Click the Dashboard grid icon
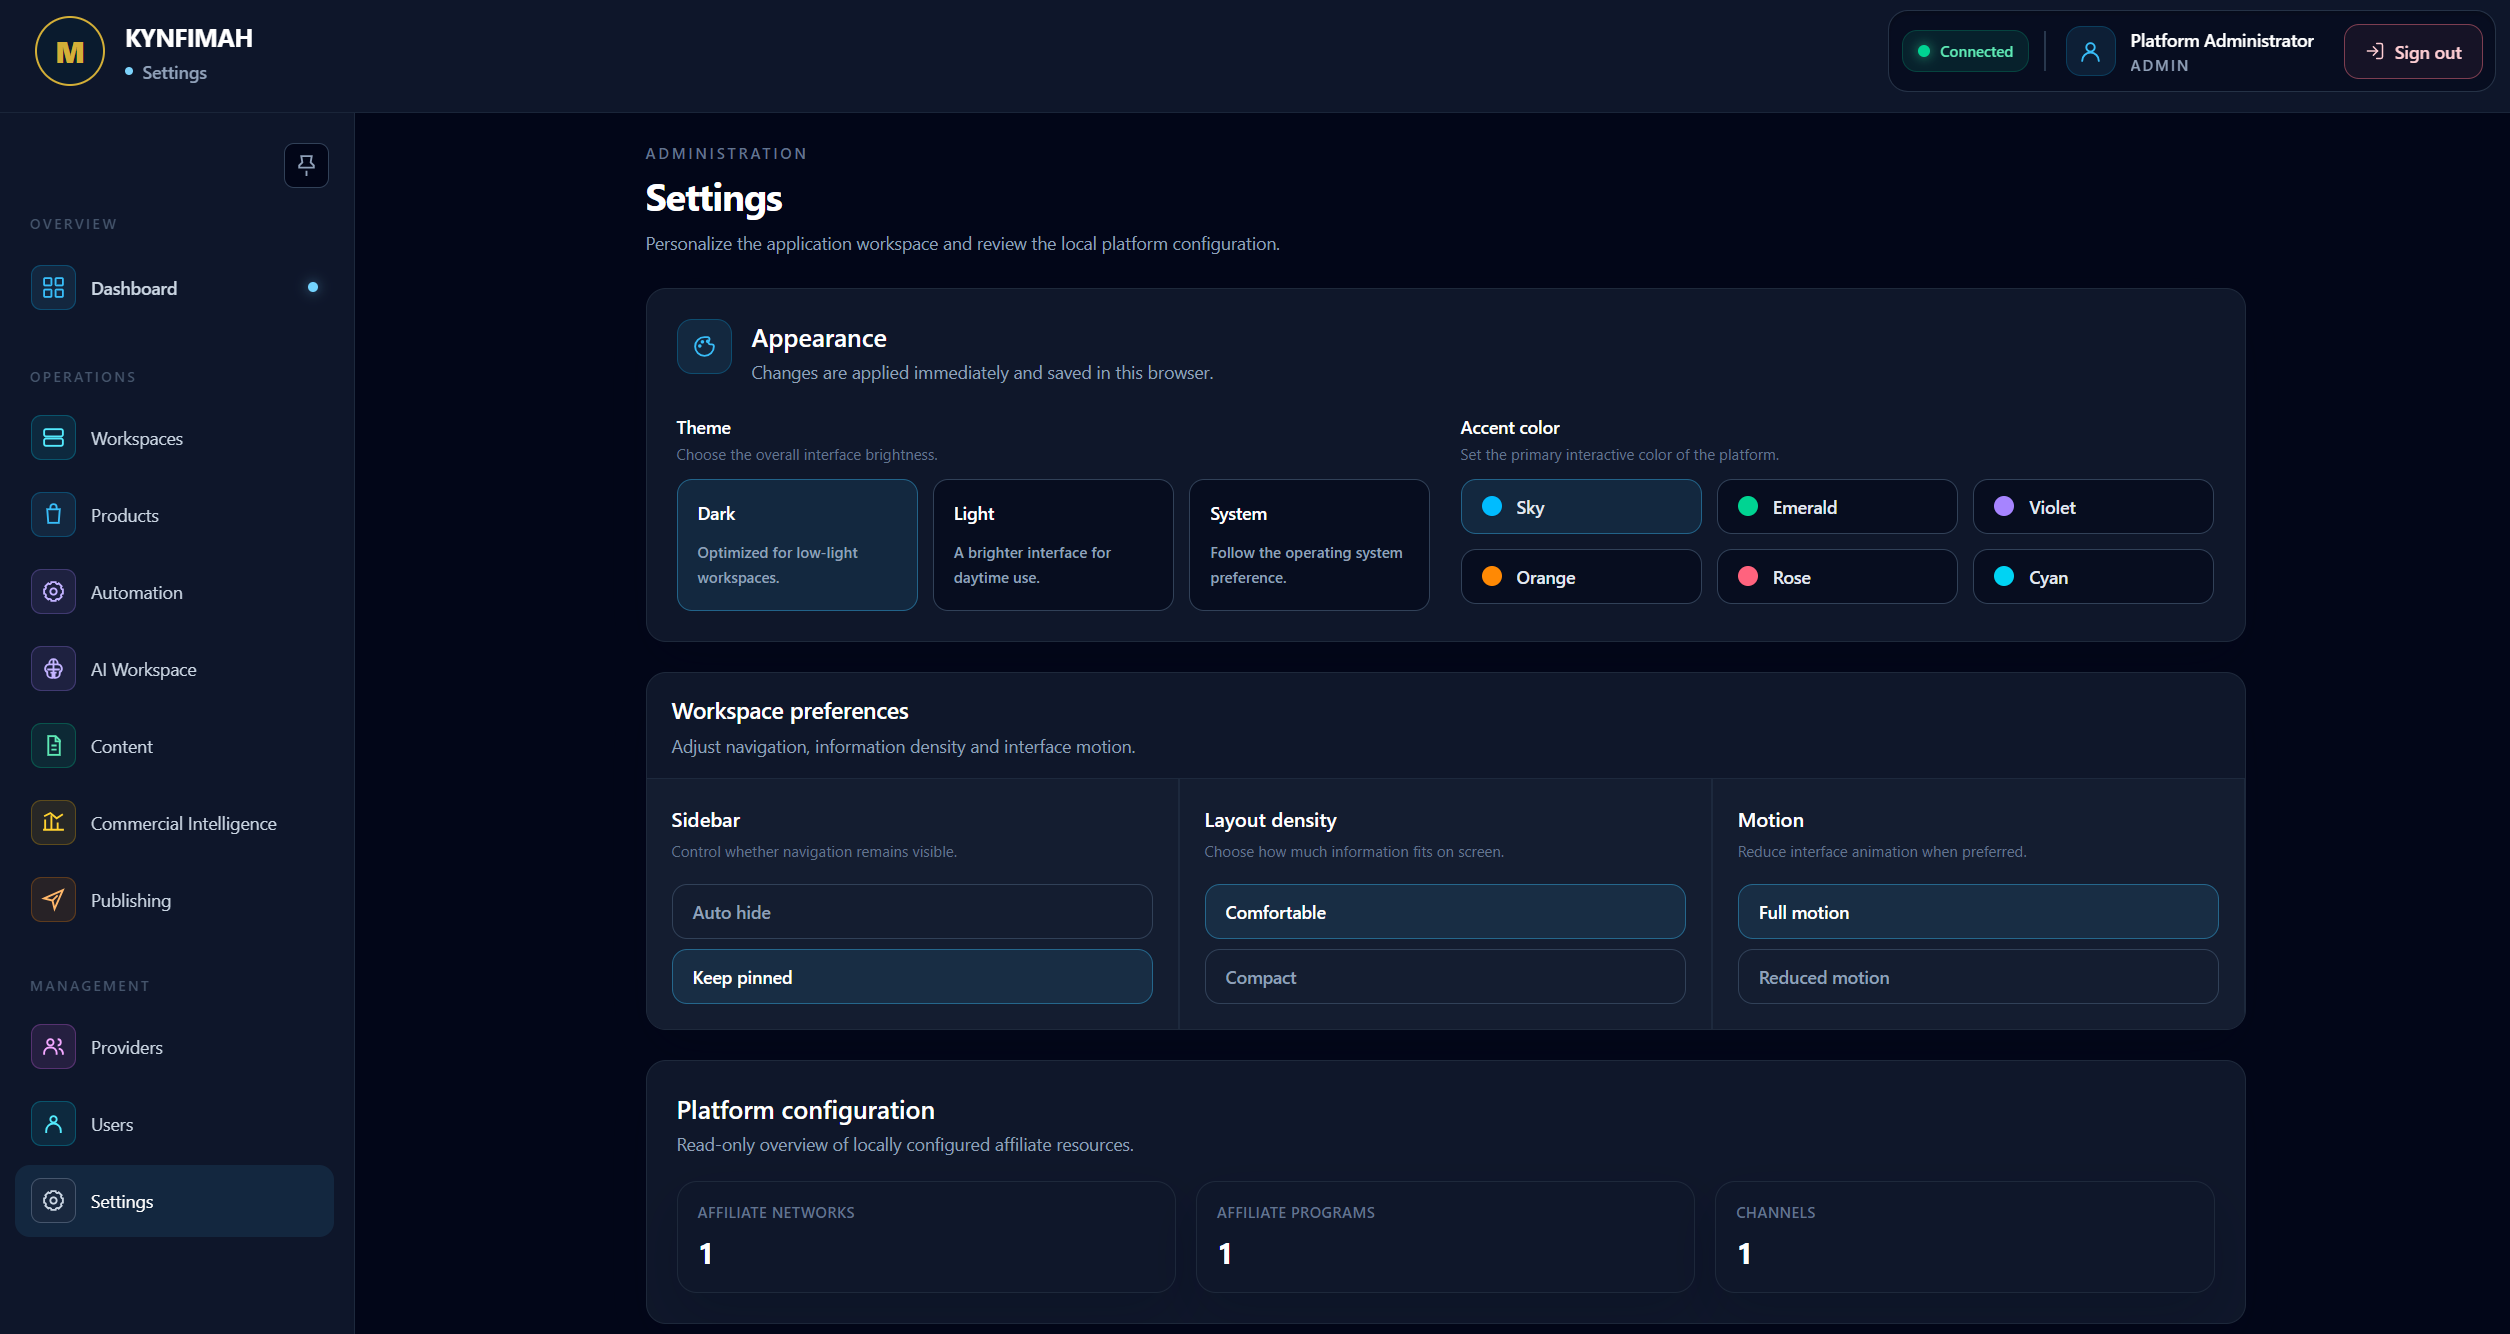This screenshot has width=2510, height=1334. coord(53,288)
